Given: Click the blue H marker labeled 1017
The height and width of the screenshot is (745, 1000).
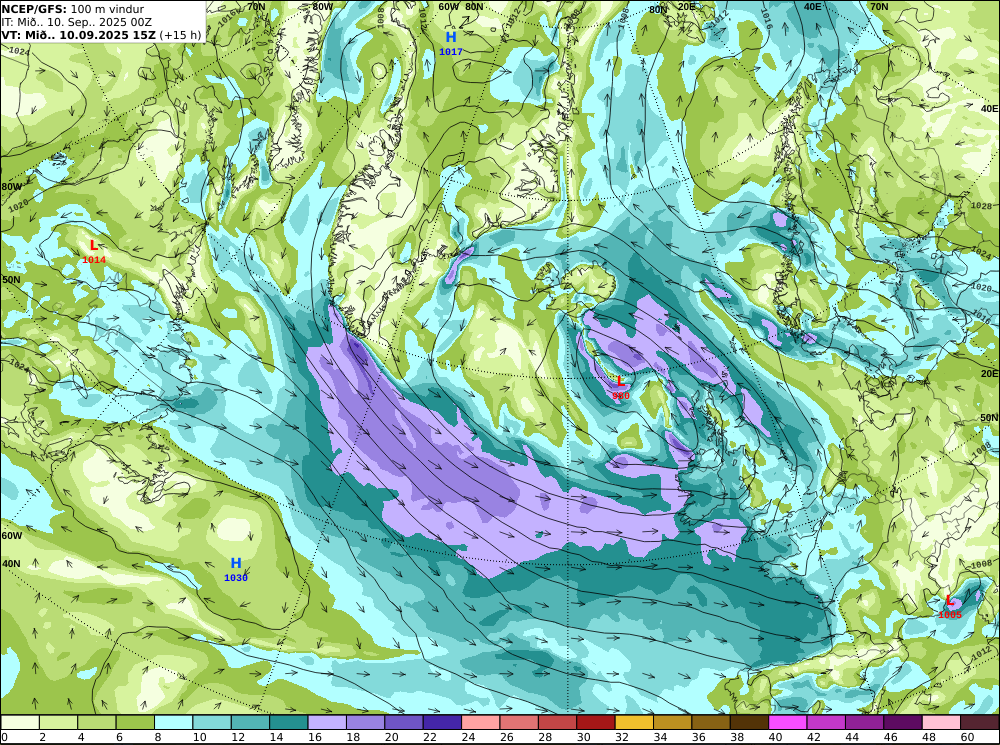Looking at the screenshot, I should tap(451, 38).
